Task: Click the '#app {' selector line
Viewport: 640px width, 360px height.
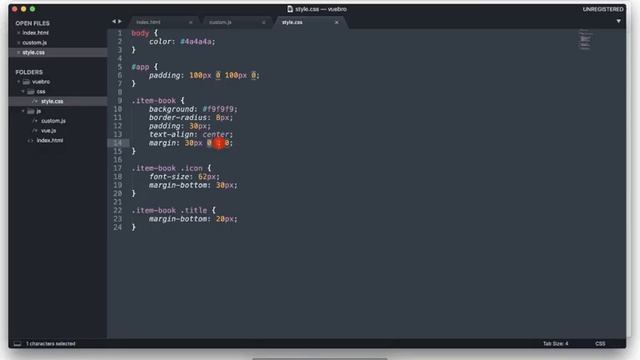Action: click(144, 67)
